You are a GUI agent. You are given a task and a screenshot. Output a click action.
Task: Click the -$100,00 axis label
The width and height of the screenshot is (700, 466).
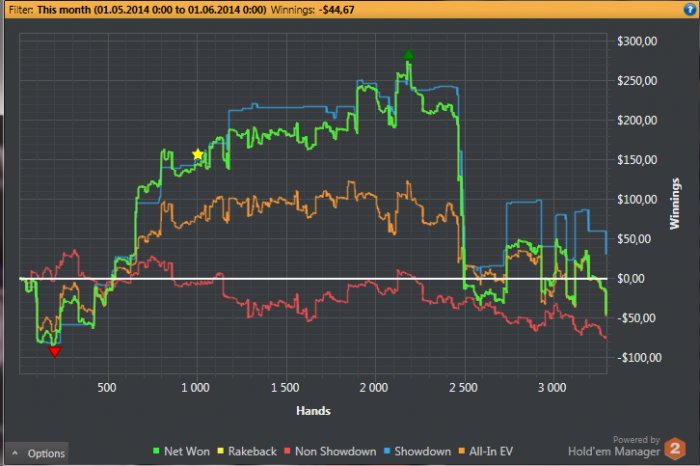tap(639, 358)
